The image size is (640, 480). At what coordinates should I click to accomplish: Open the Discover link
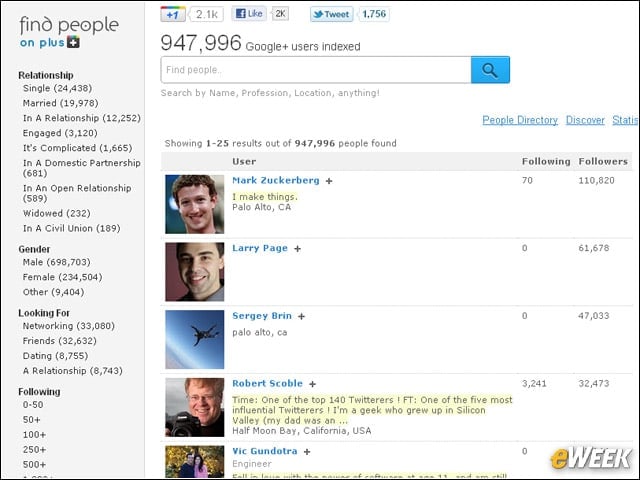pos(585,120)
